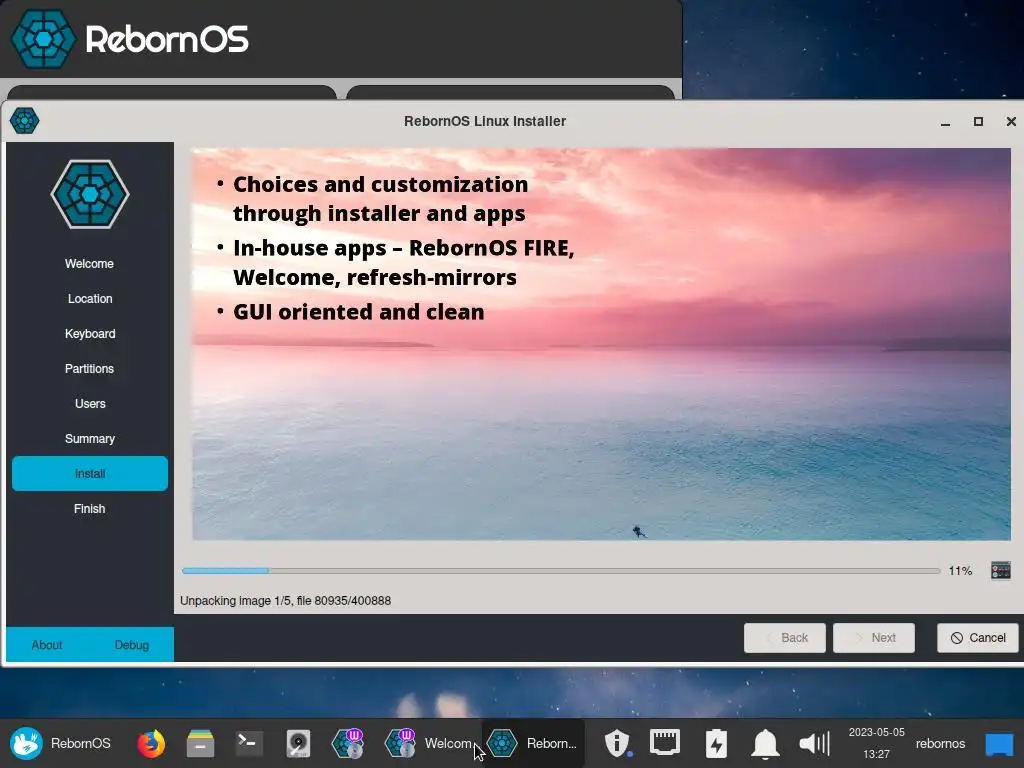Open the RebornOS start menu rabbit icon

pyautogui.click(x=26, y=743)
